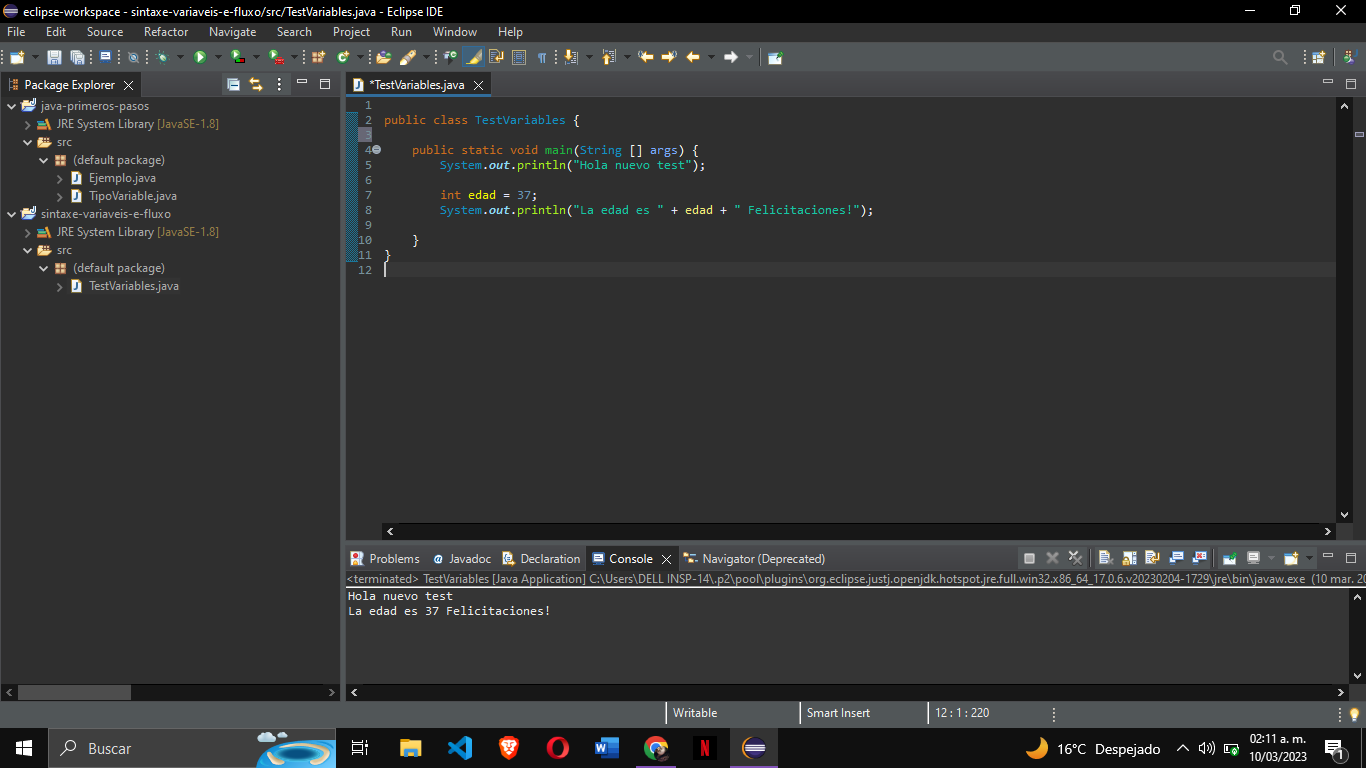The height and width of the screenshot is (768, 1366).
Task: Open the Source menu
Action: pos(105,32)
